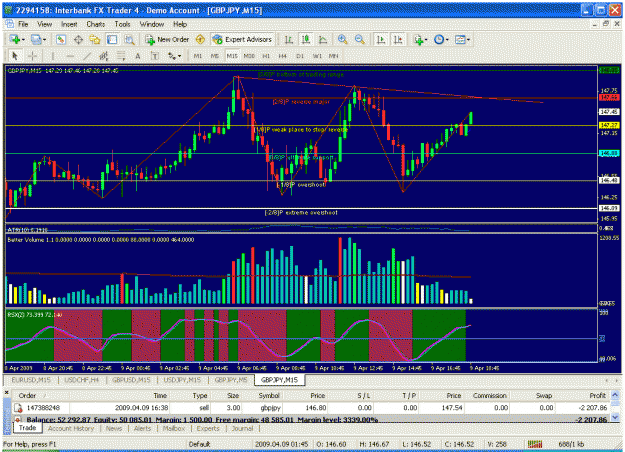
Task: Launch MetaEditor yellow diamond icon
Action: tap(200, 39)
